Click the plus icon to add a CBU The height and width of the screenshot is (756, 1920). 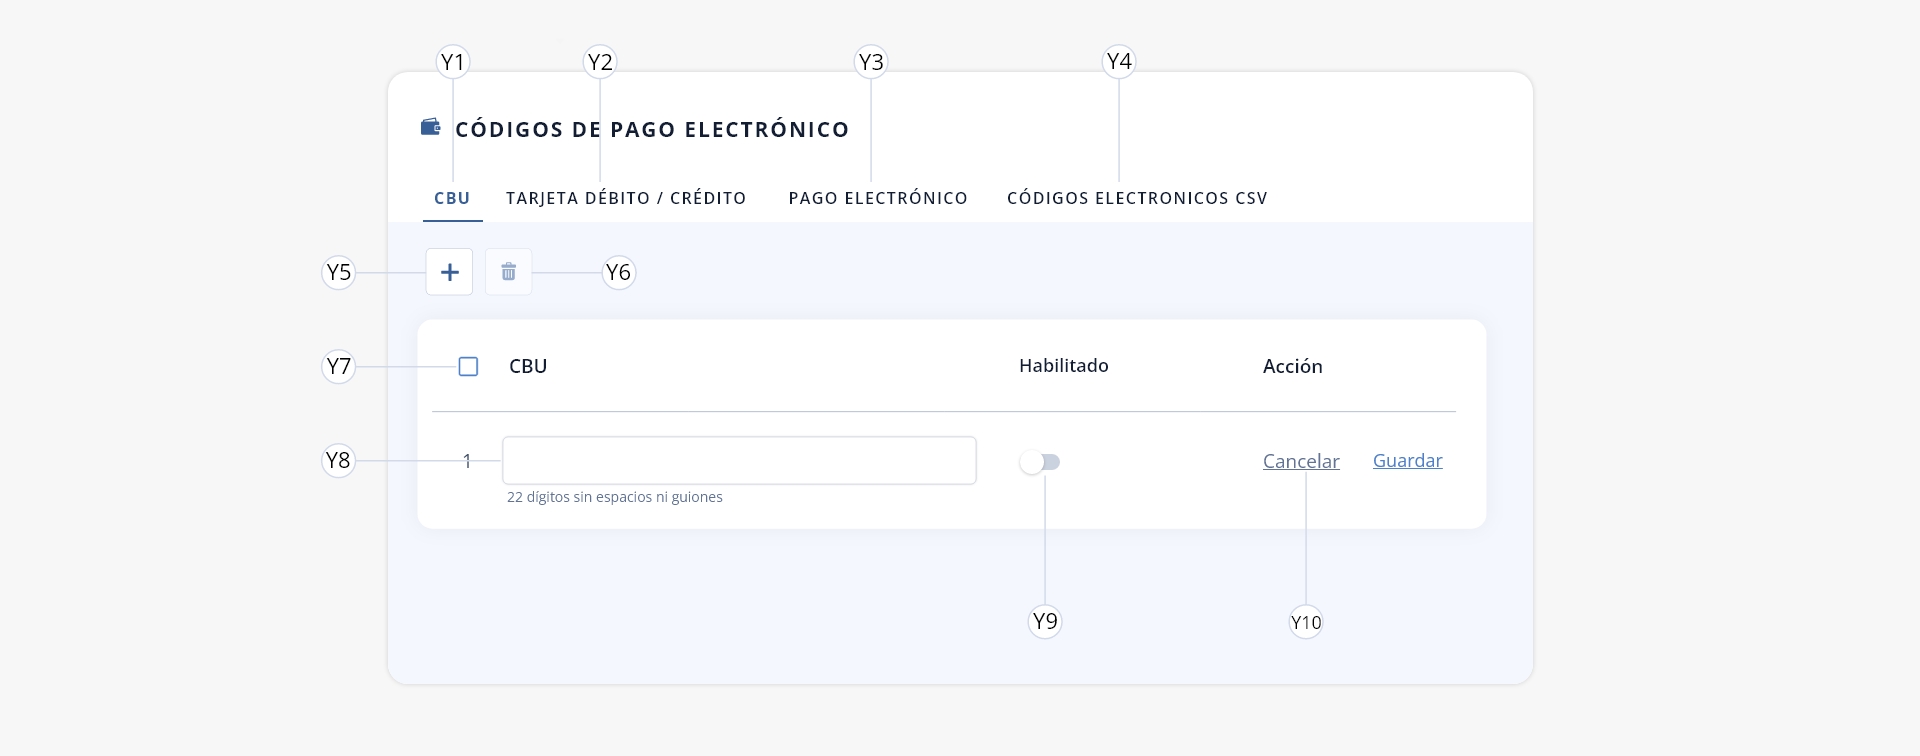click(449, 272)
